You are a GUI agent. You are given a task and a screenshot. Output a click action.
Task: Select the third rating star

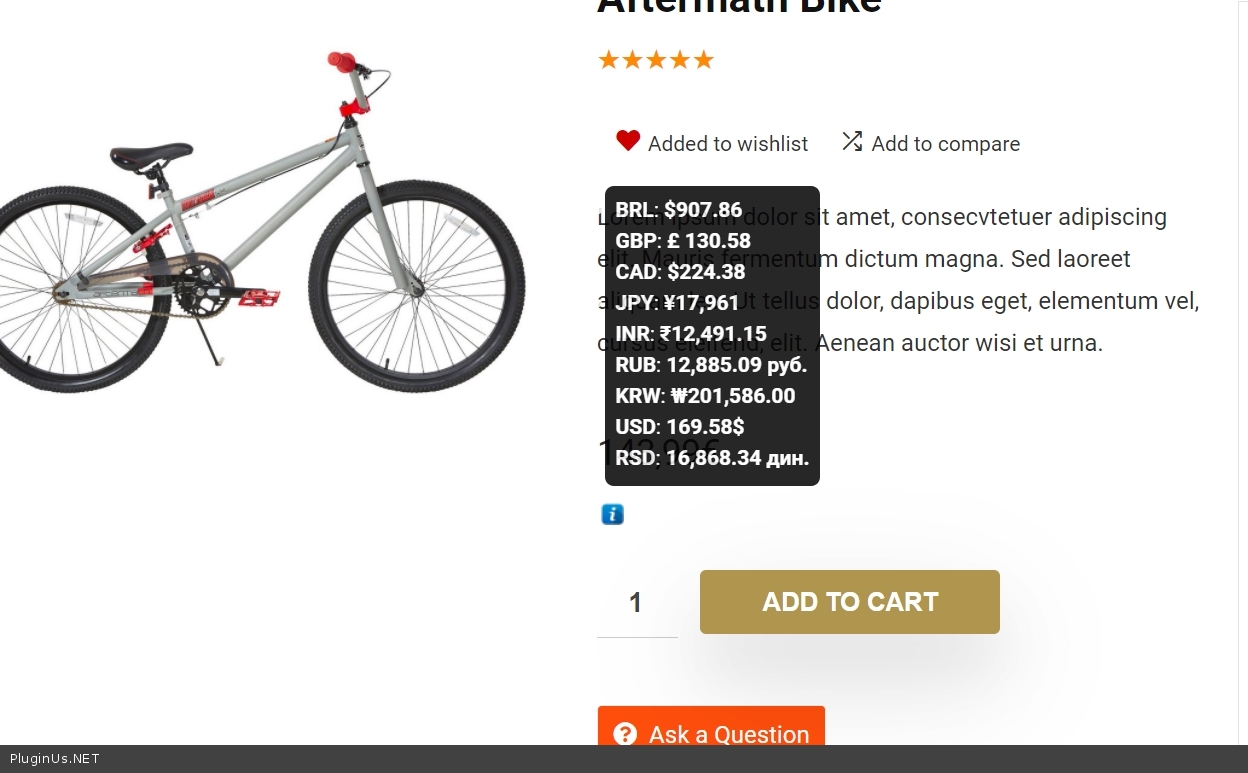click(656, 60)
